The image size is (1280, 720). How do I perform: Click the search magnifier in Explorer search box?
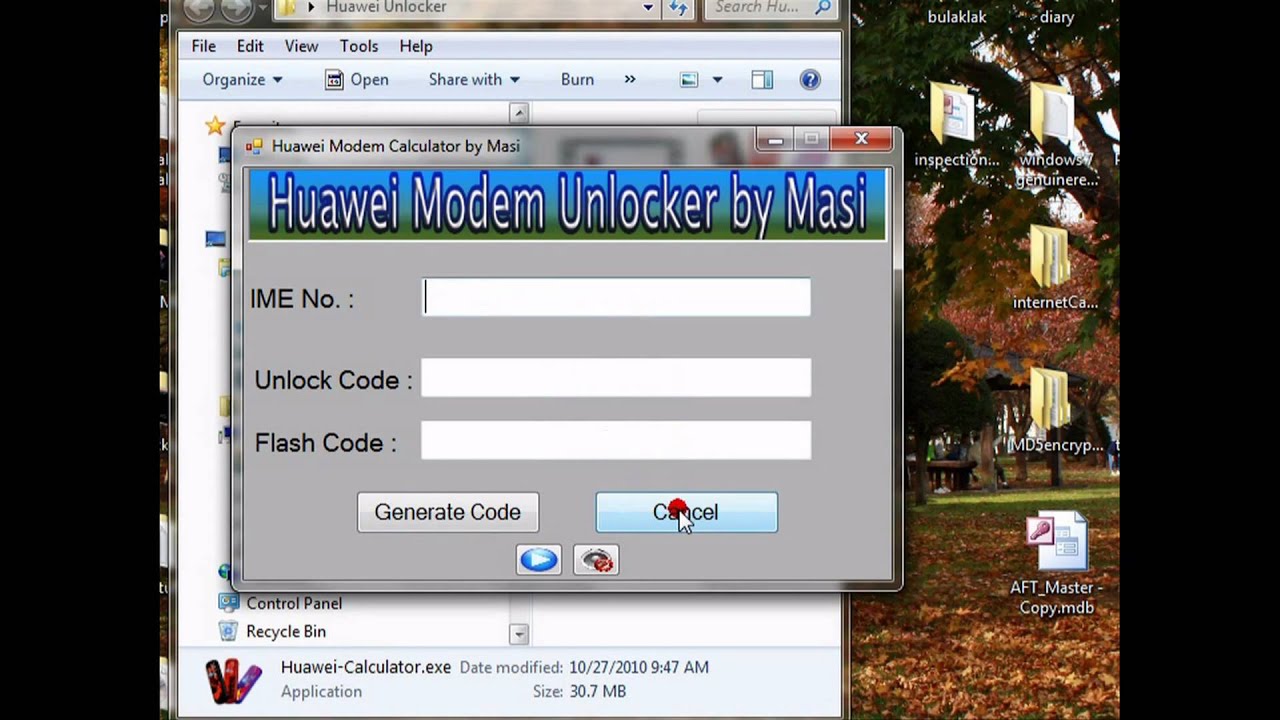(823, 8)
